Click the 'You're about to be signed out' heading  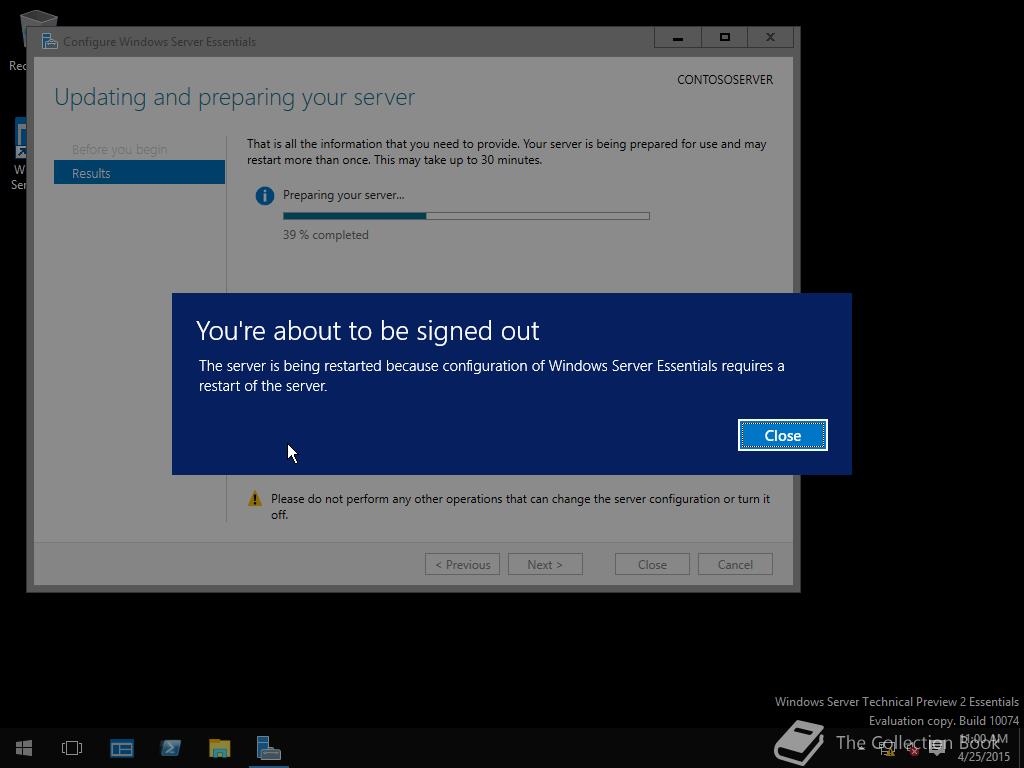(368, 331)
